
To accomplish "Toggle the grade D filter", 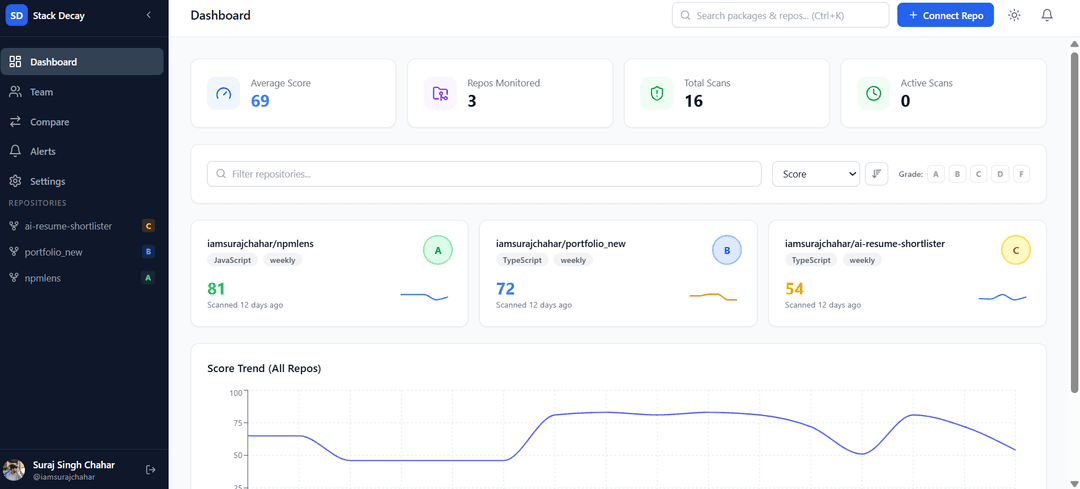I will click(999, 174).
